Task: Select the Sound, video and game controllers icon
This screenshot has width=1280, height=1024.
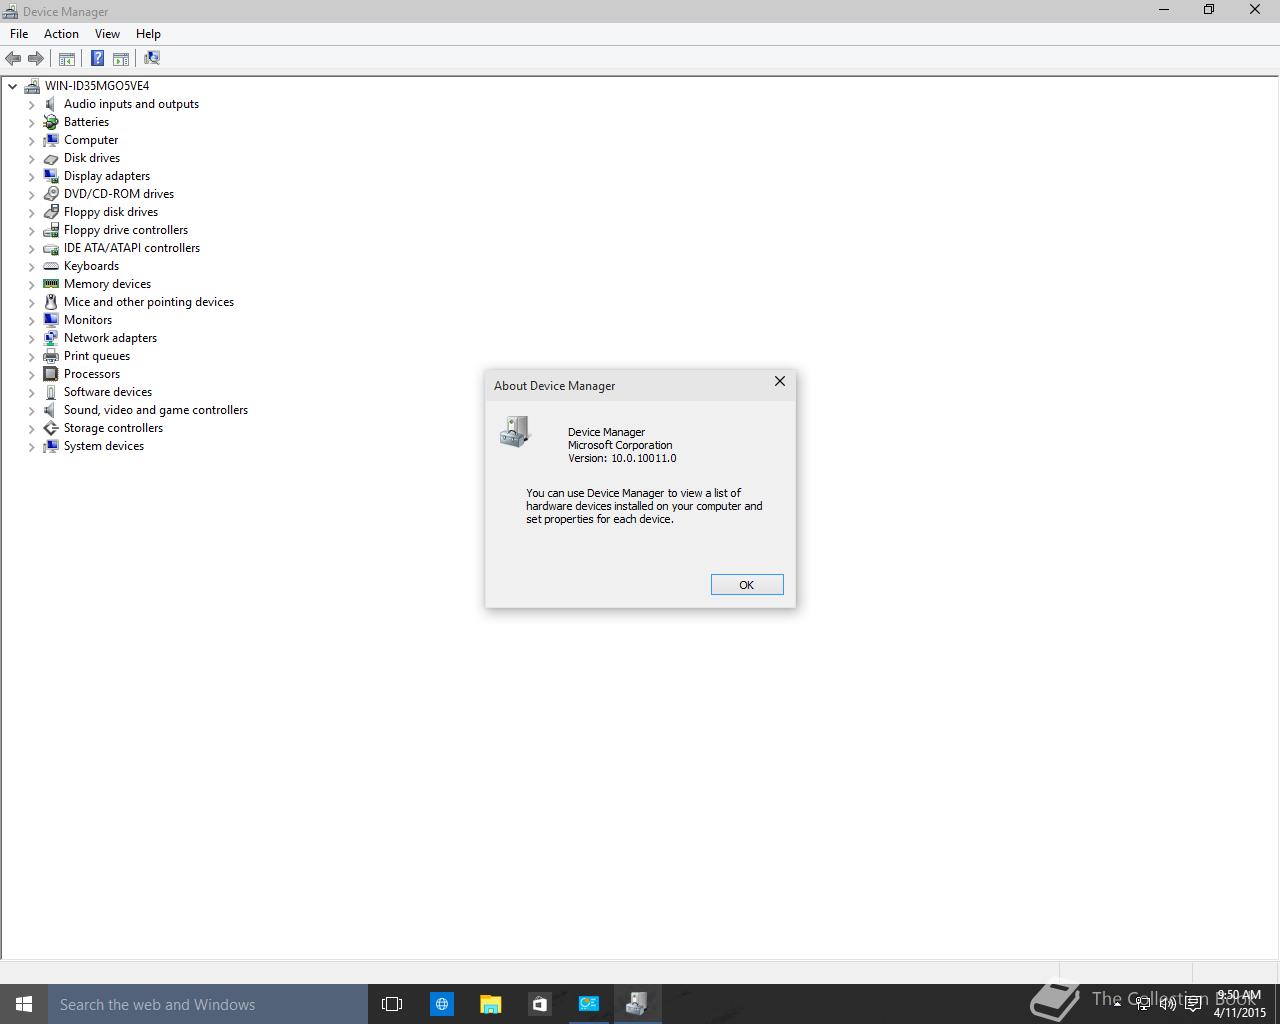Action: 51,410
